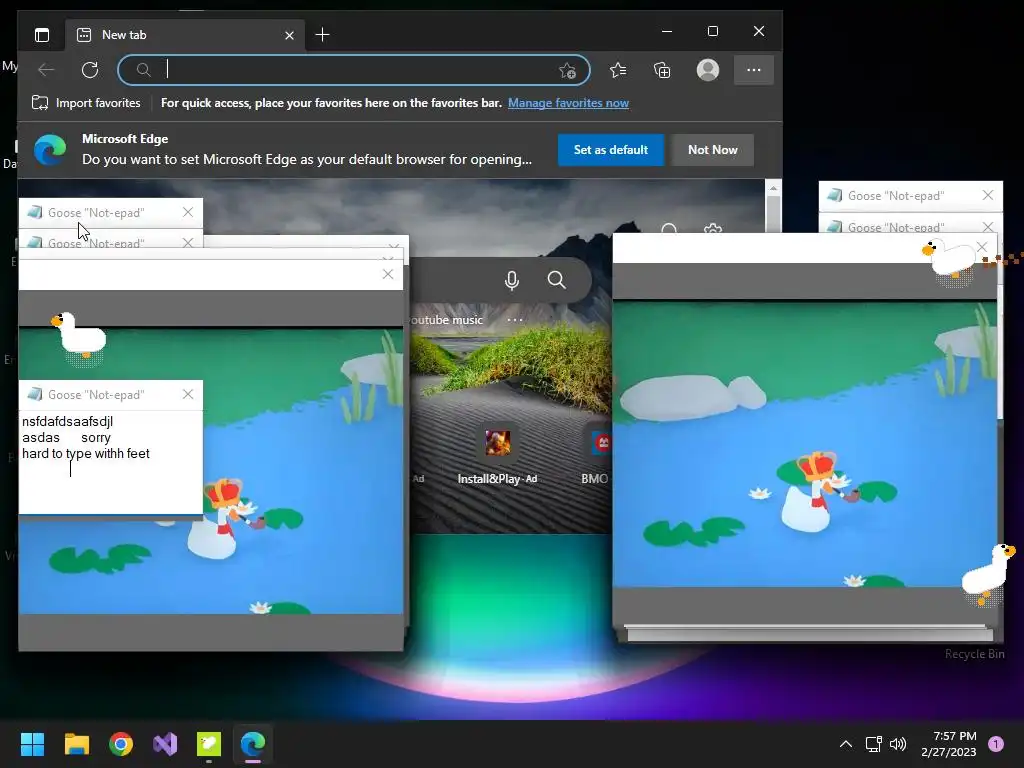Click the Set as default button

(611, 150)
